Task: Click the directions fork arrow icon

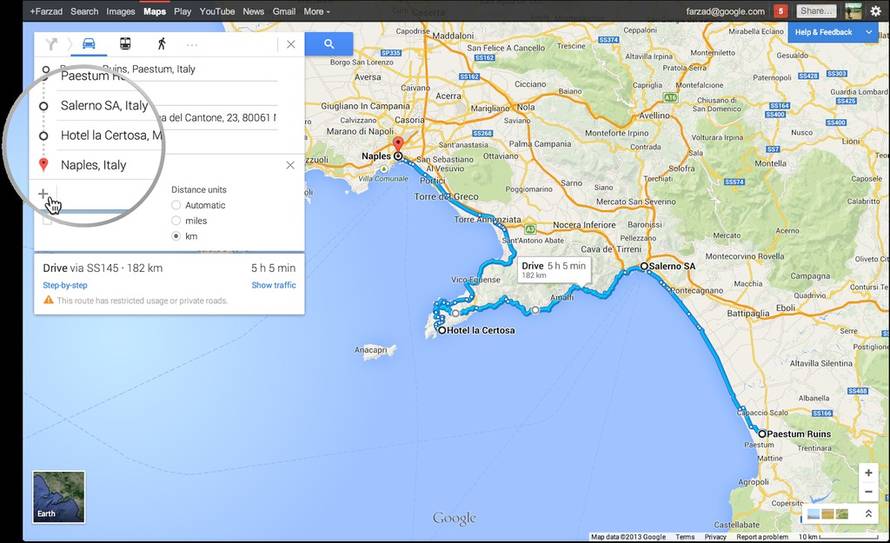Action: [52, 44]
